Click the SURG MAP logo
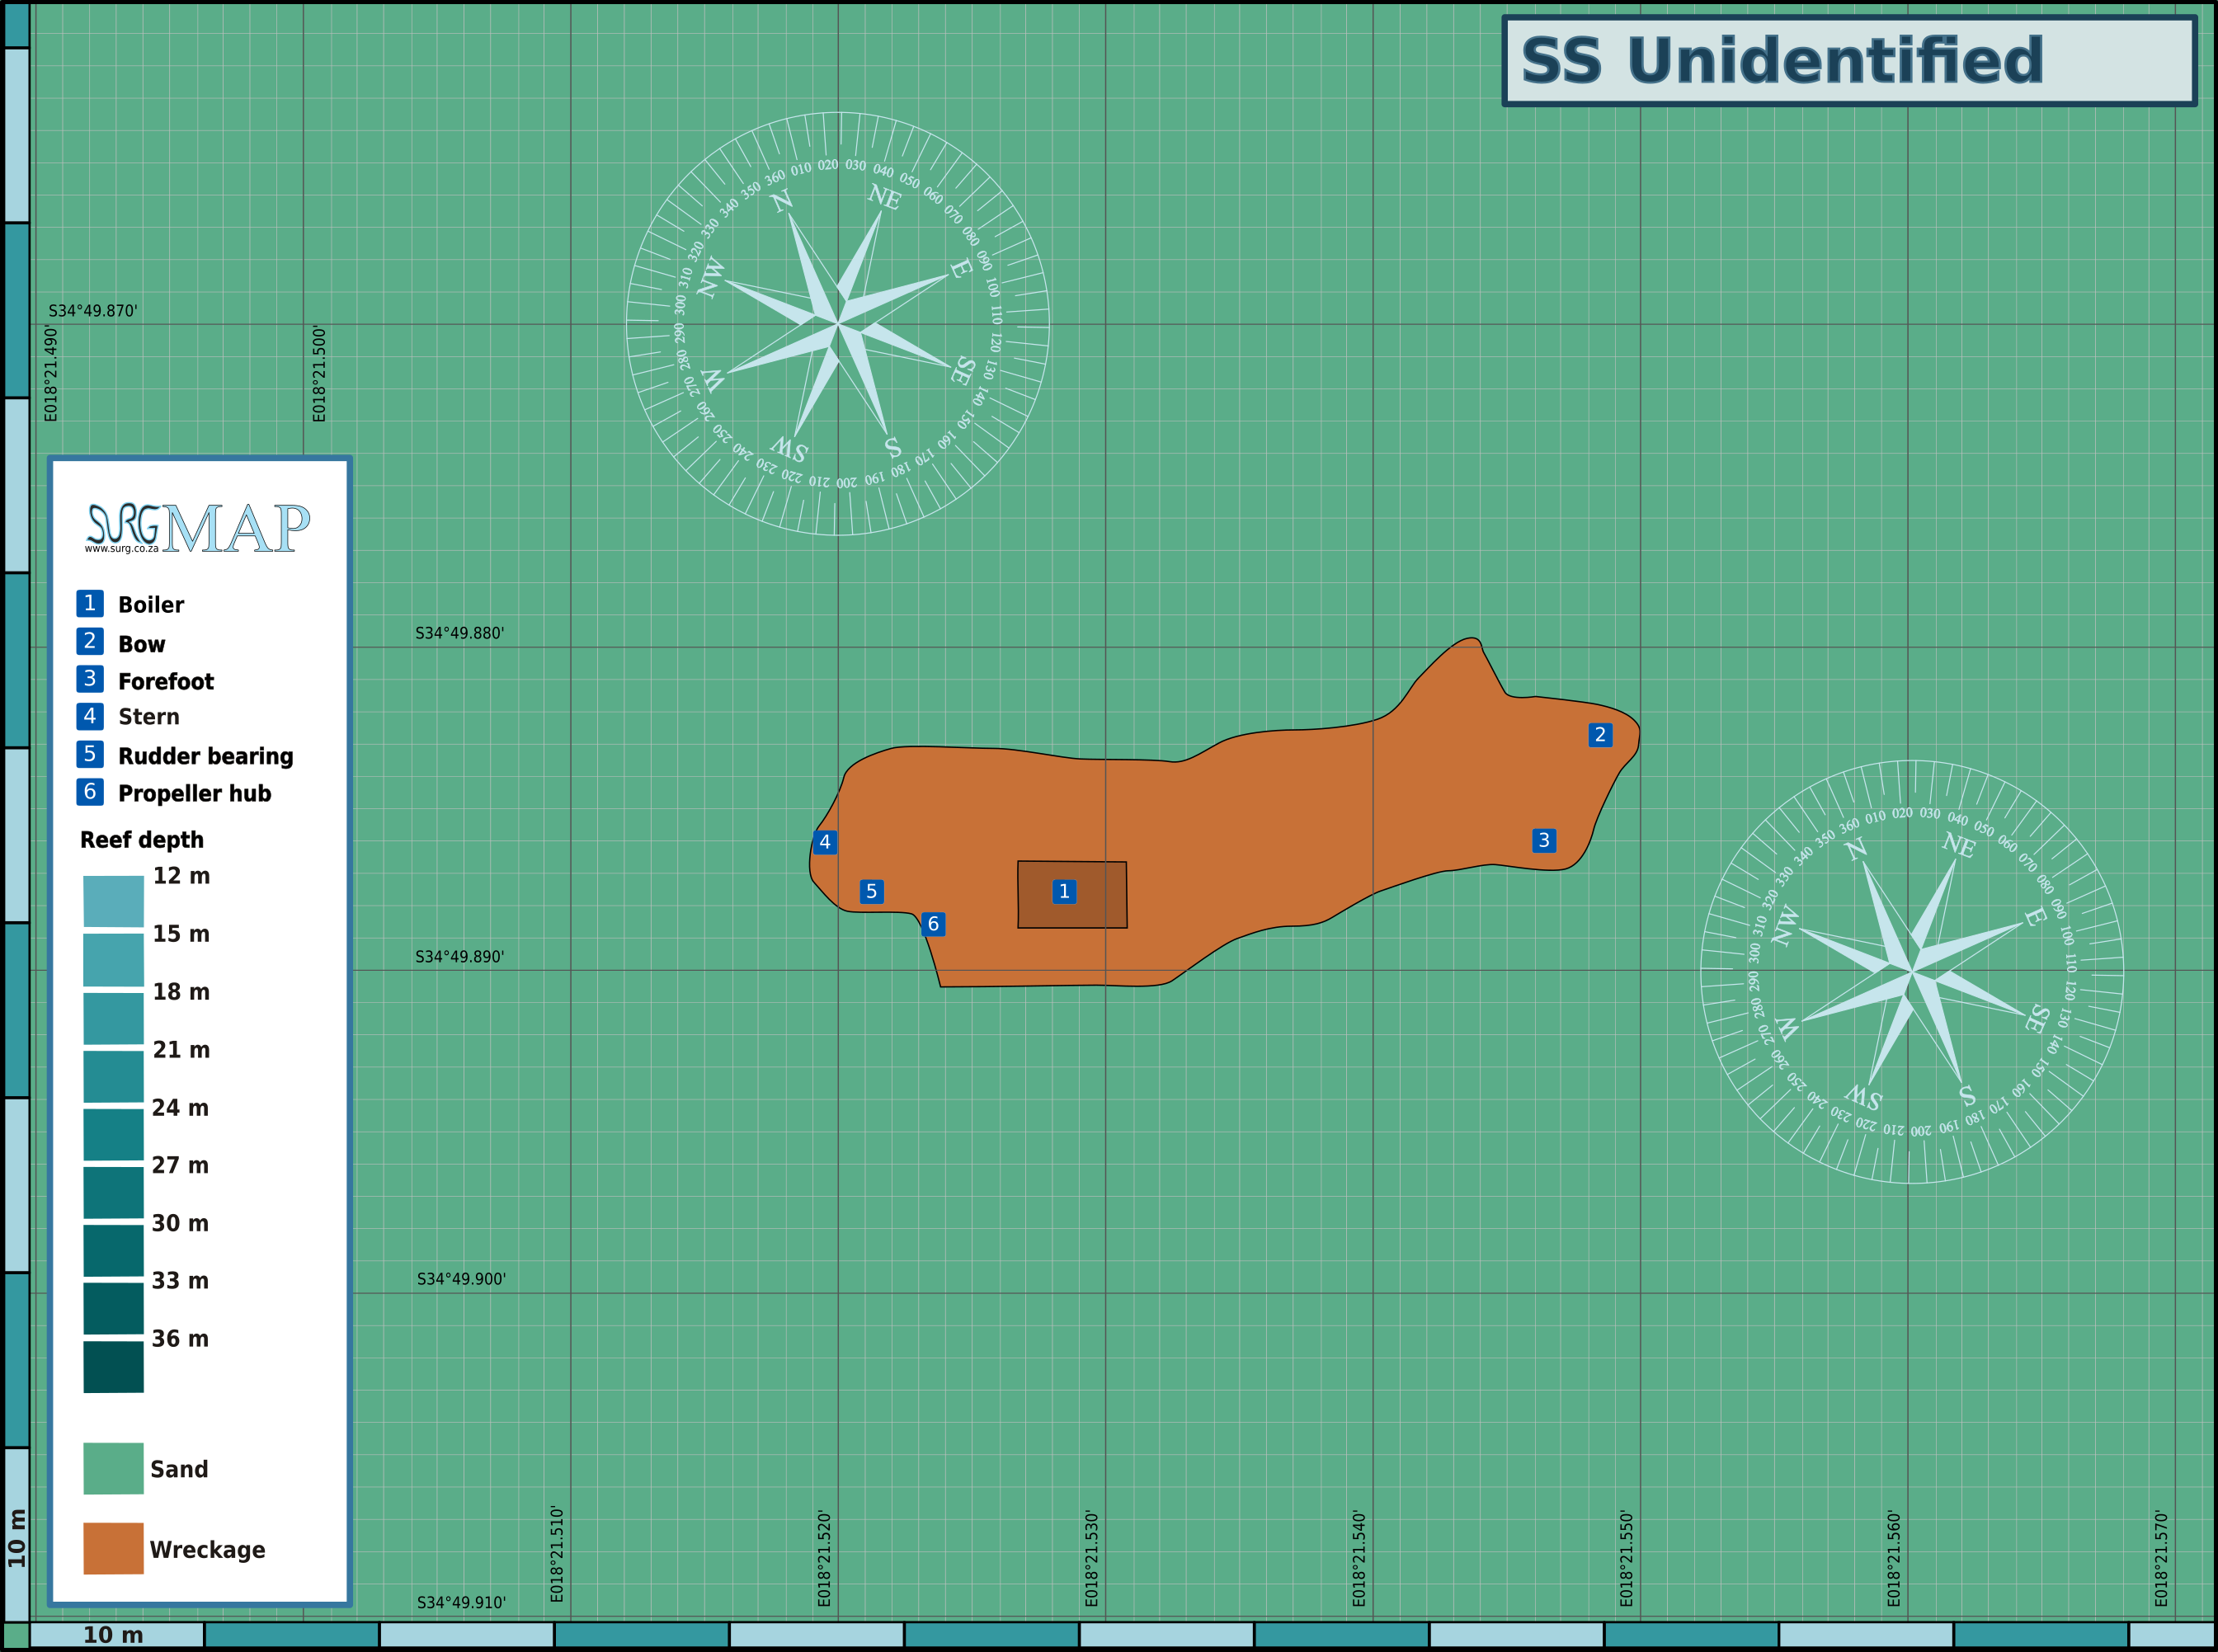The image size is (2218, 1652). click(x=198, y=528)
